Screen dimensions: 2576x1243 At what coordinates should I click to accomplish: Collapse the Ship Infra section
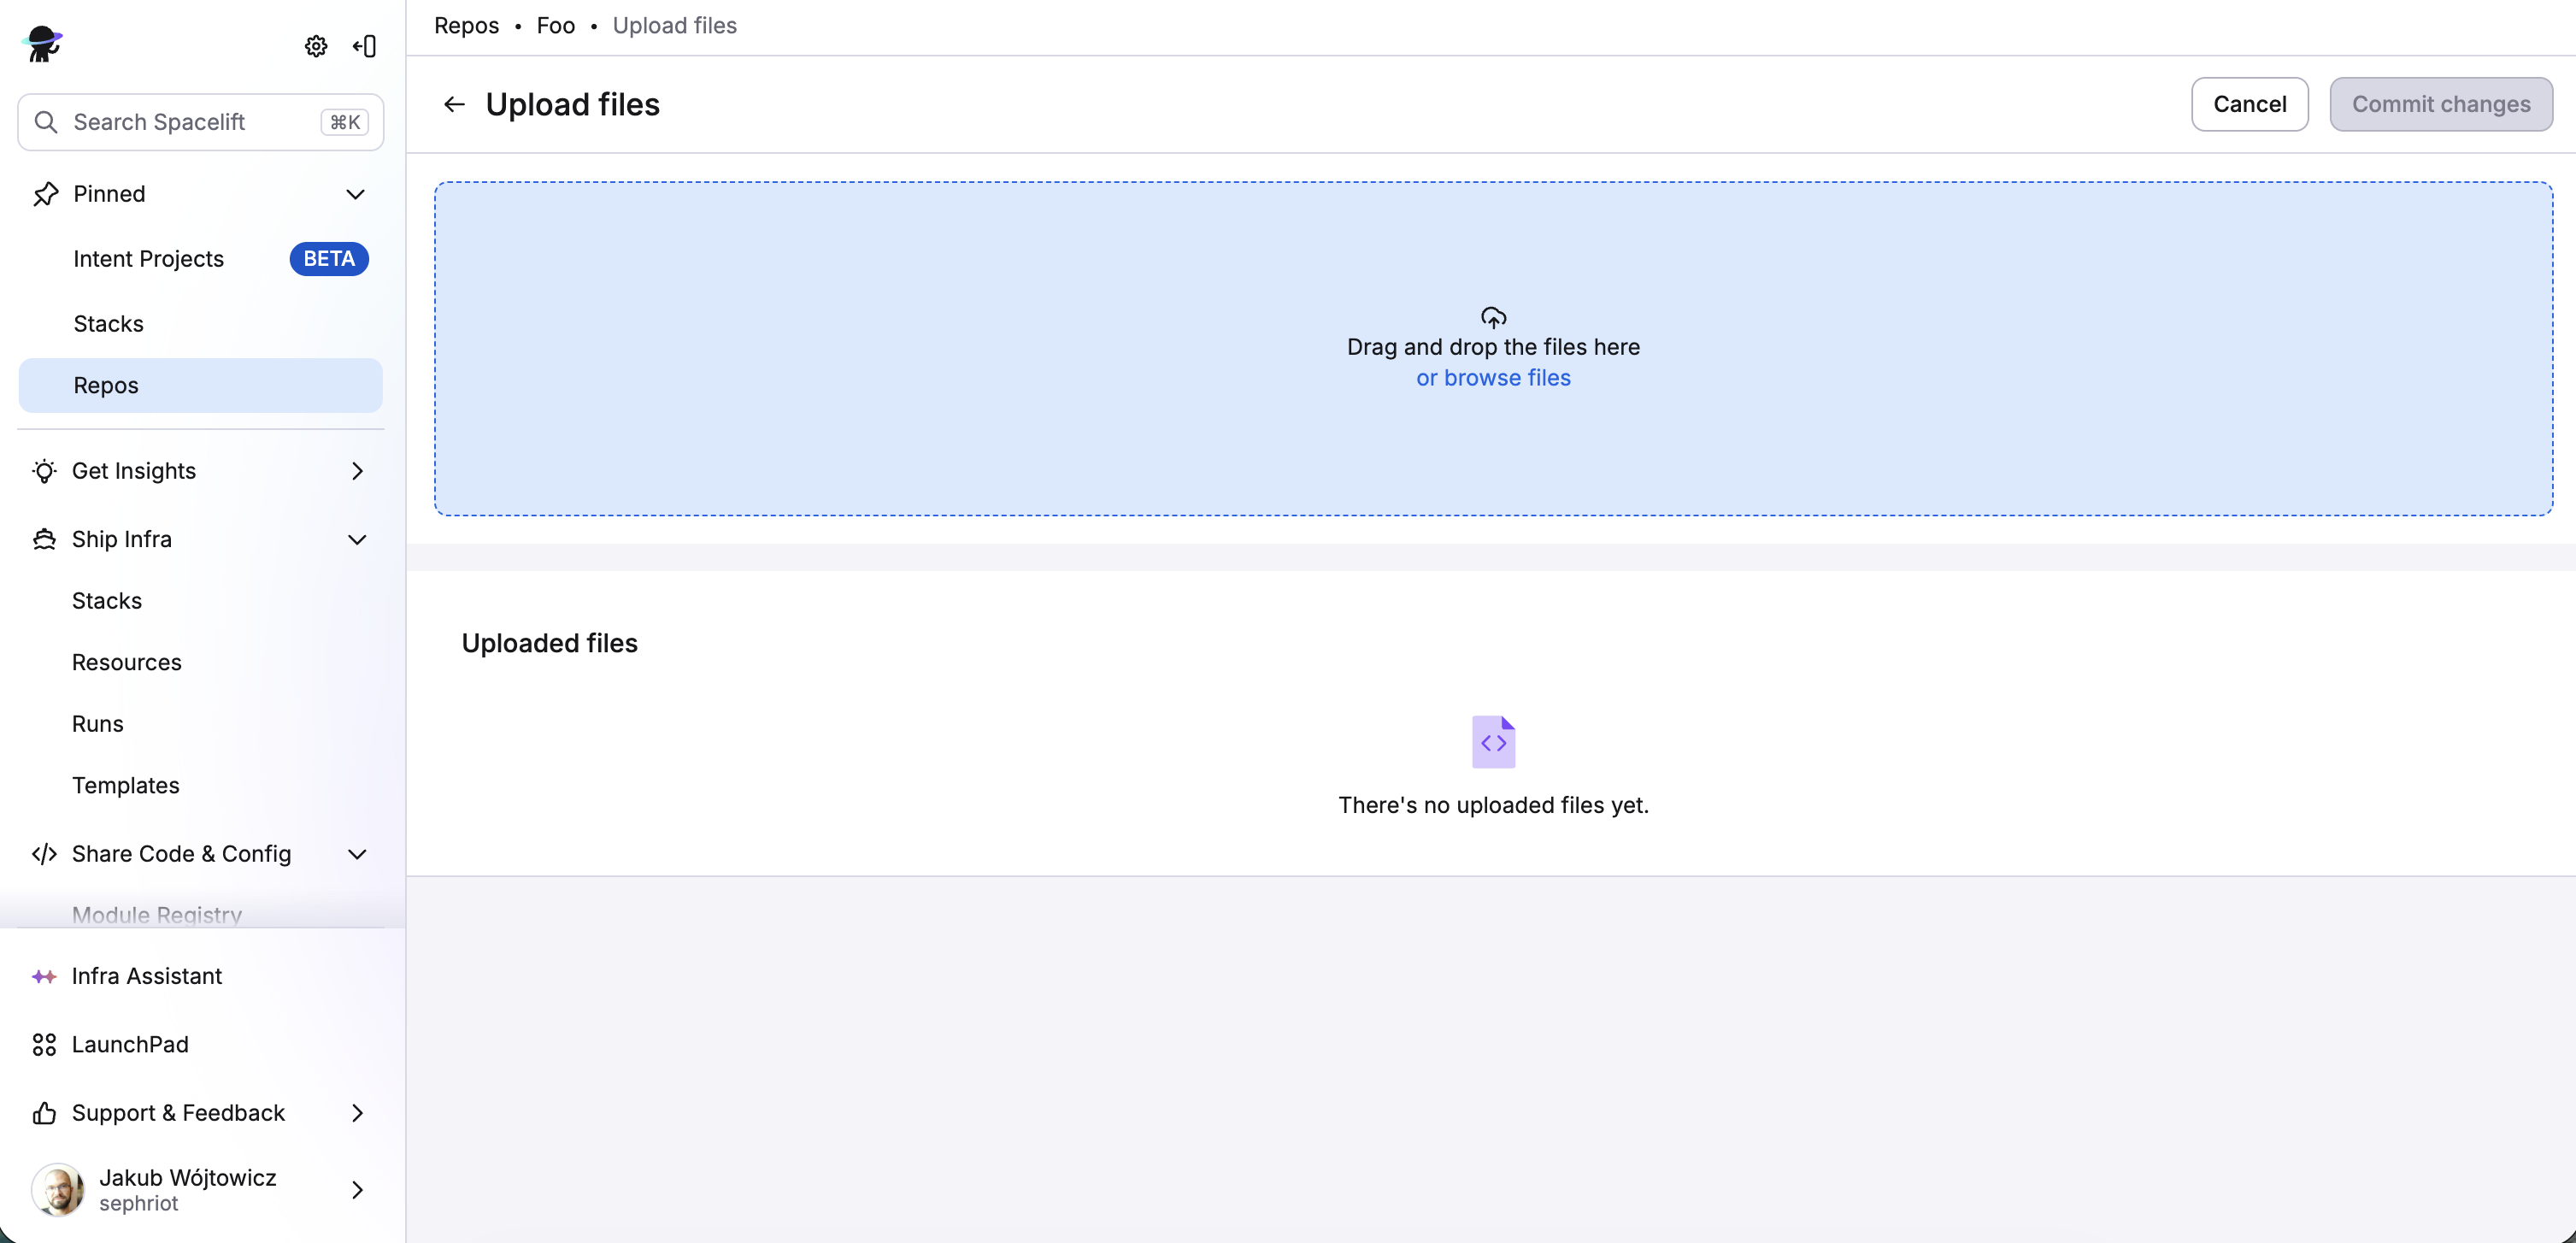(x=356, y=539)
